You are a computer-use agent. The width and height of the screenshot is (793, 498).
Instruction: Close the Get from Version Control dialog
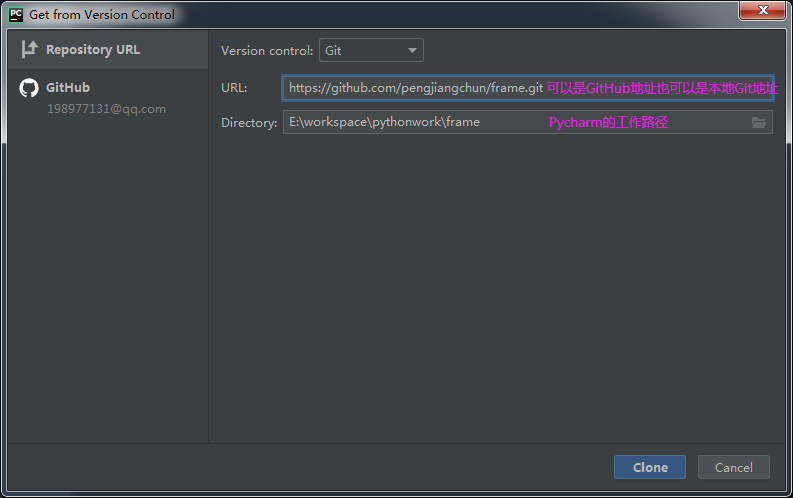763,10
